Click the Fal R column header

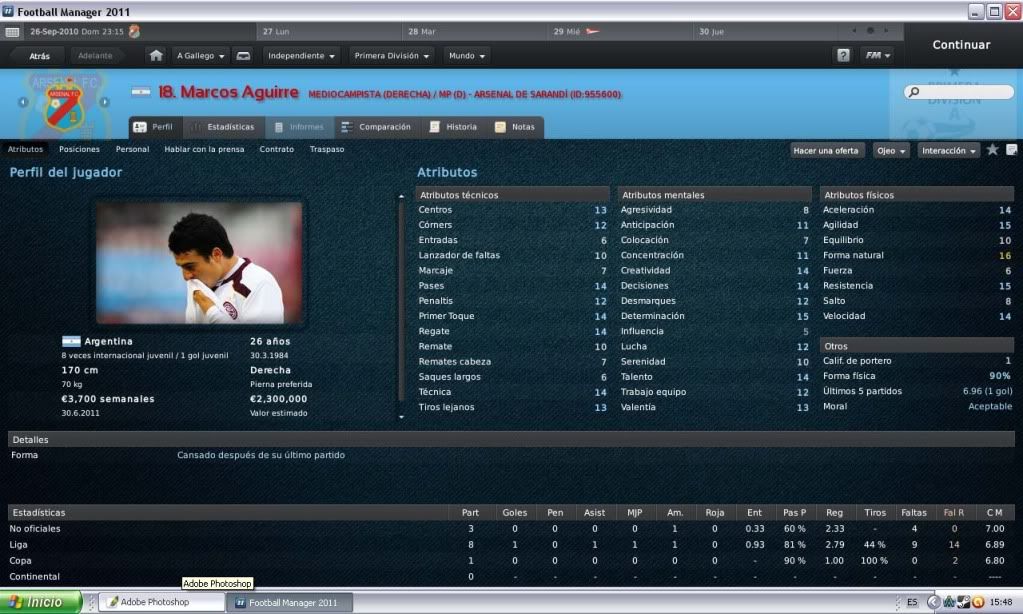click(x=954, y=513)
